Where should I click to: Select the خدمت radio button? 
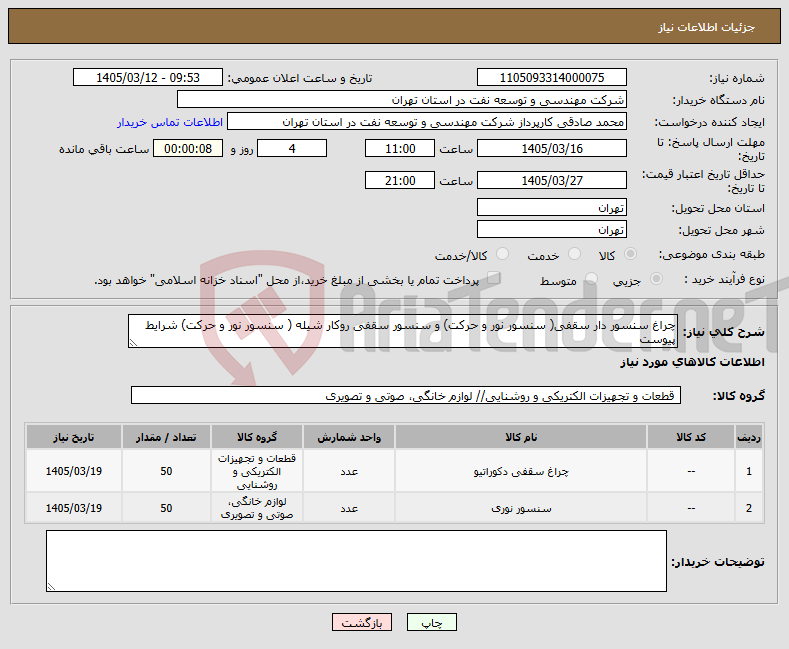point(574,254)
